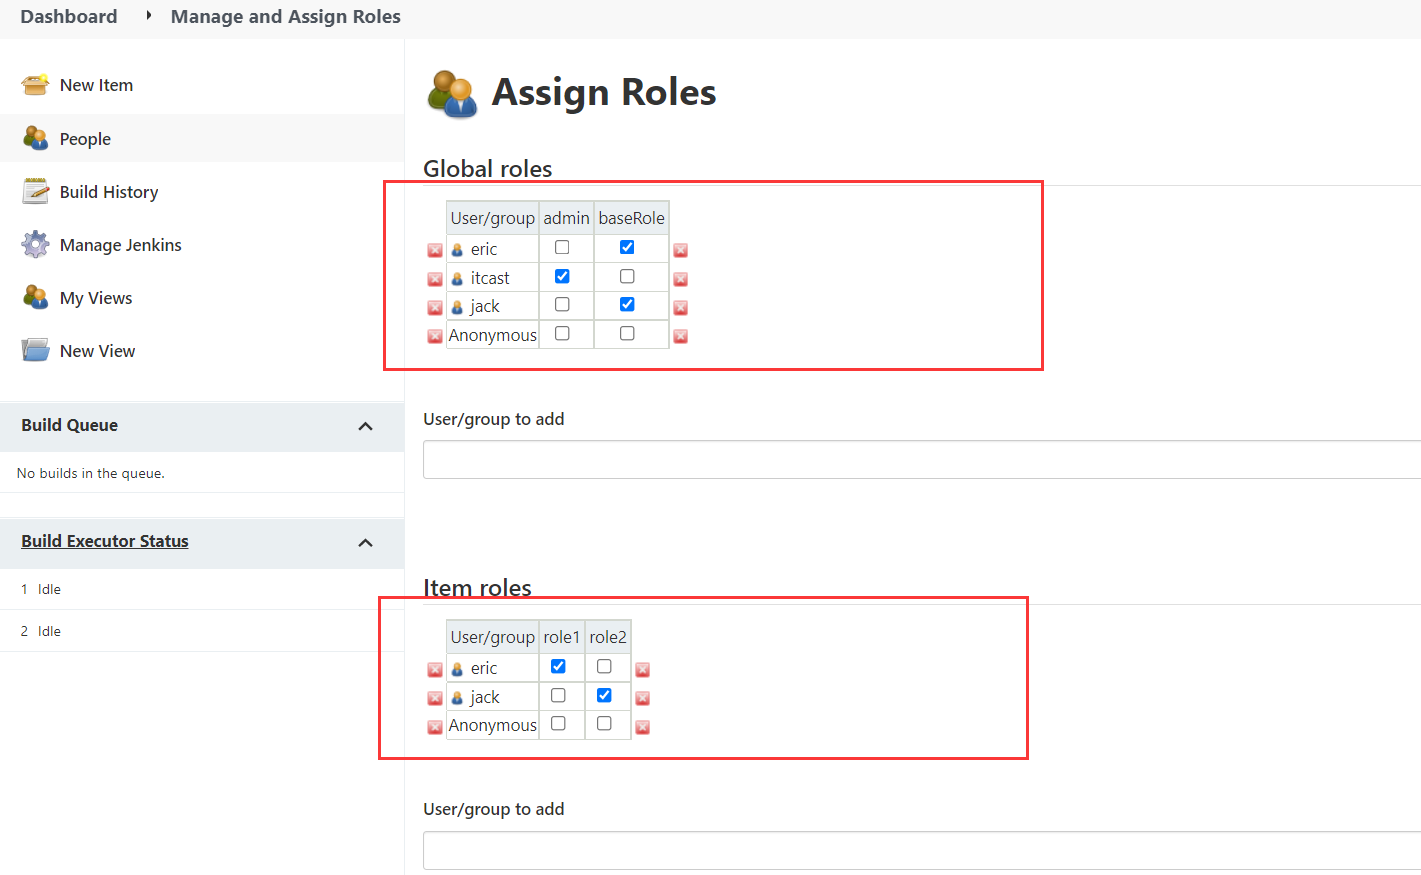The width and height of the screenshot is (1421, 875).
Task: Collapse the Build Queue panel
Action: 366,426
